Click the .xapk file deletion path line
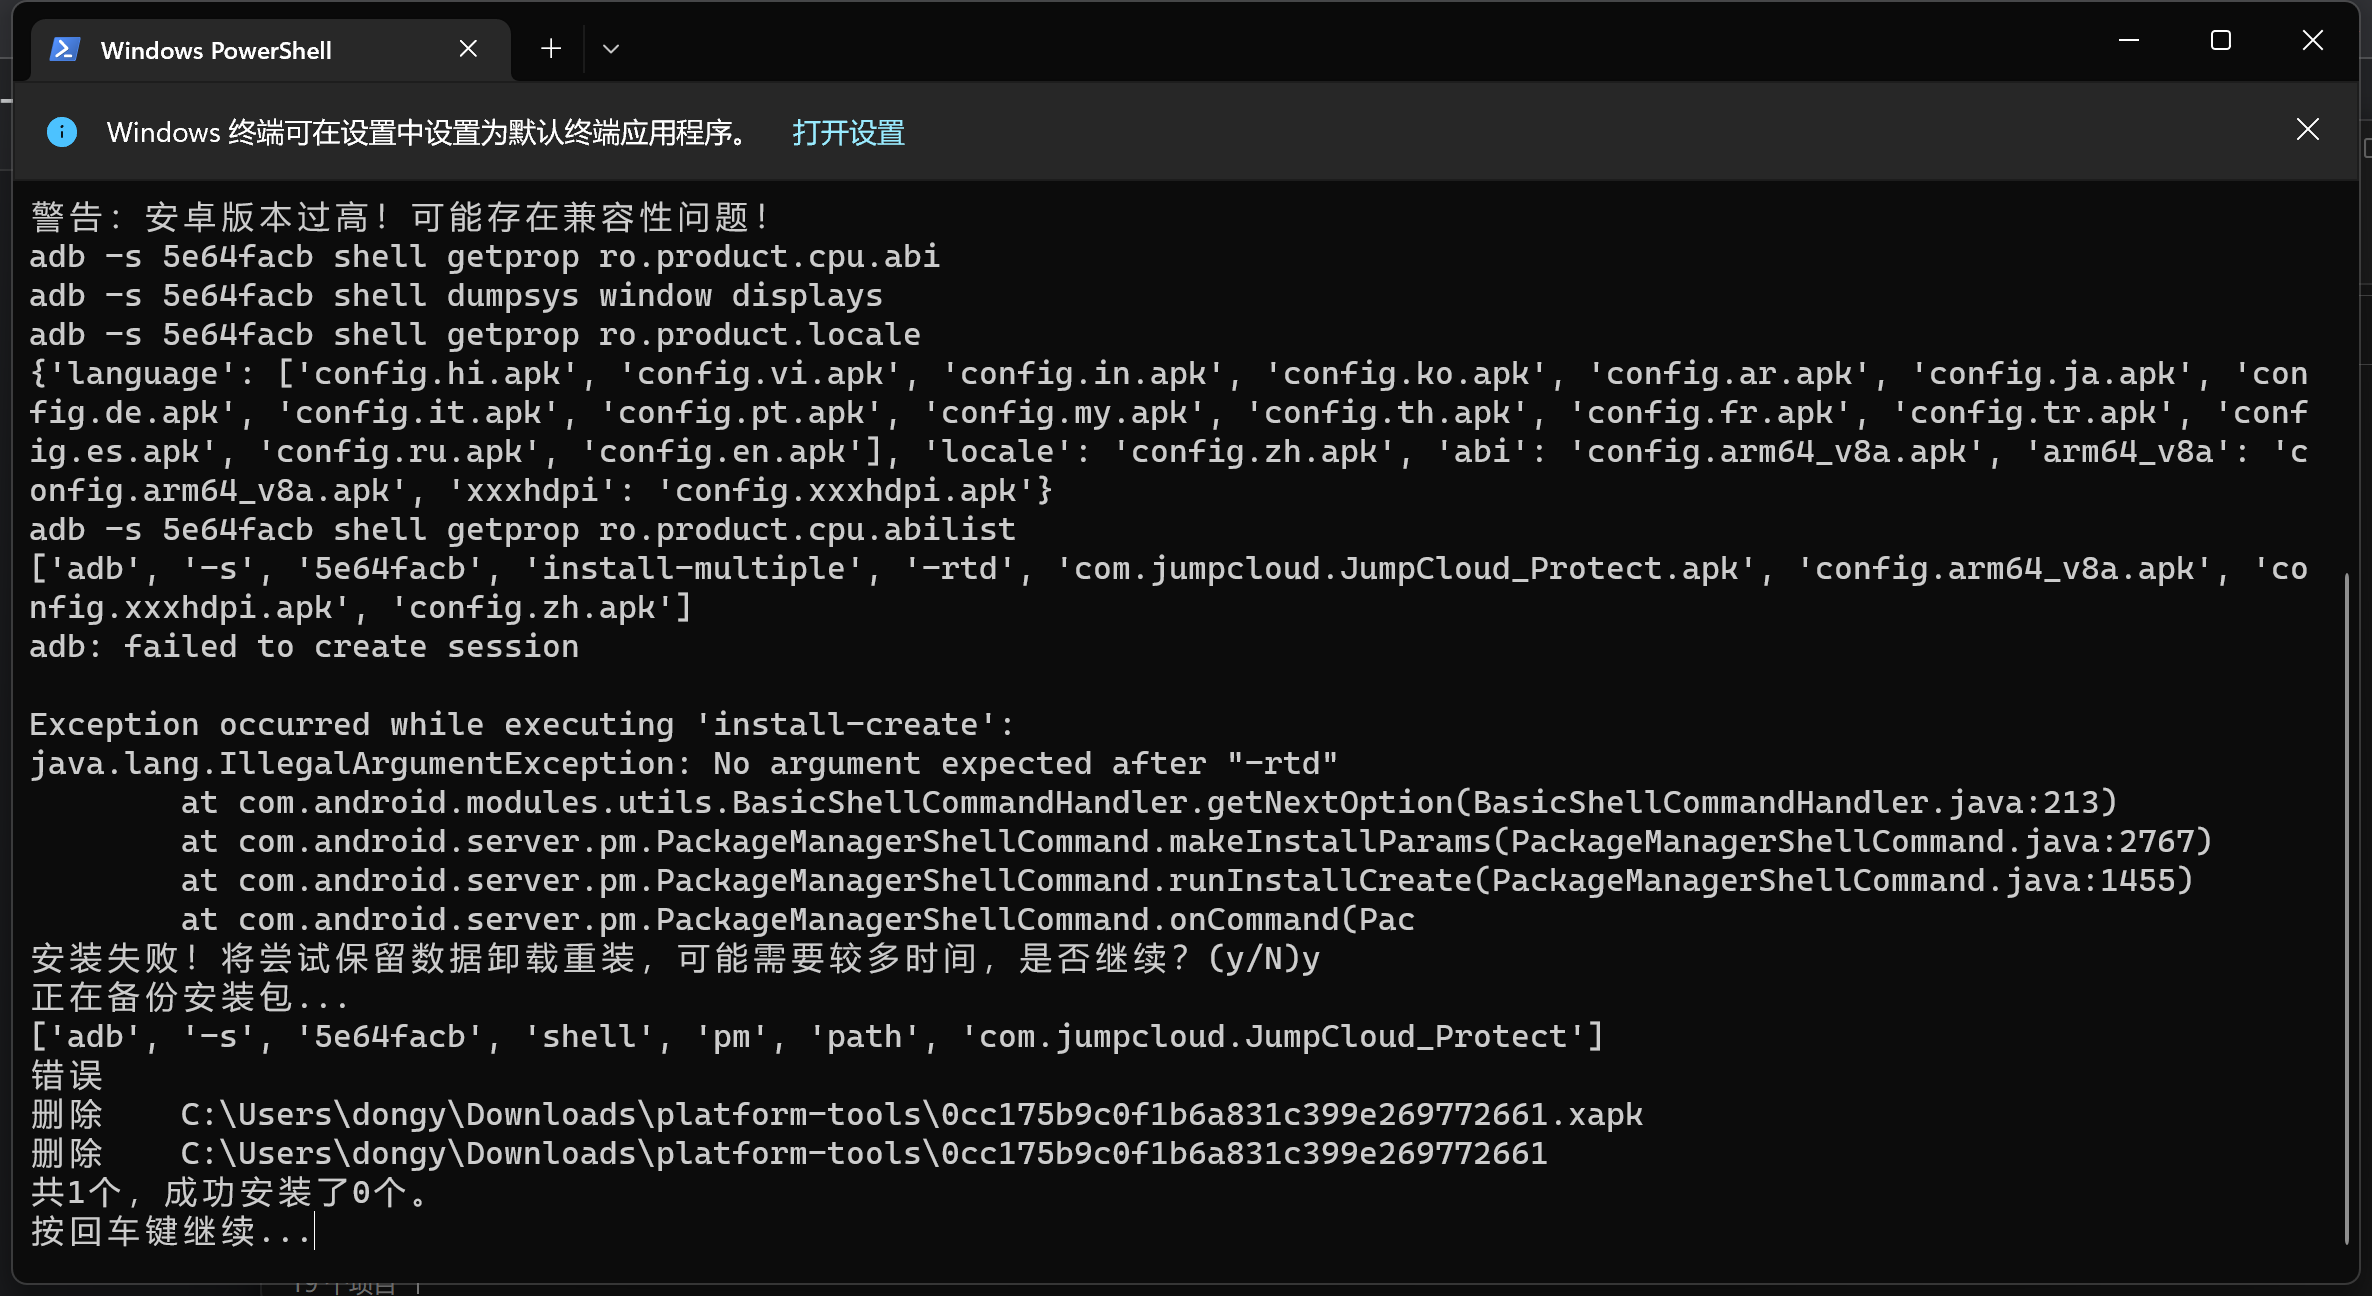Image resolution: width=2372 pixels, height=1296 pixels. click(910, 1114)
